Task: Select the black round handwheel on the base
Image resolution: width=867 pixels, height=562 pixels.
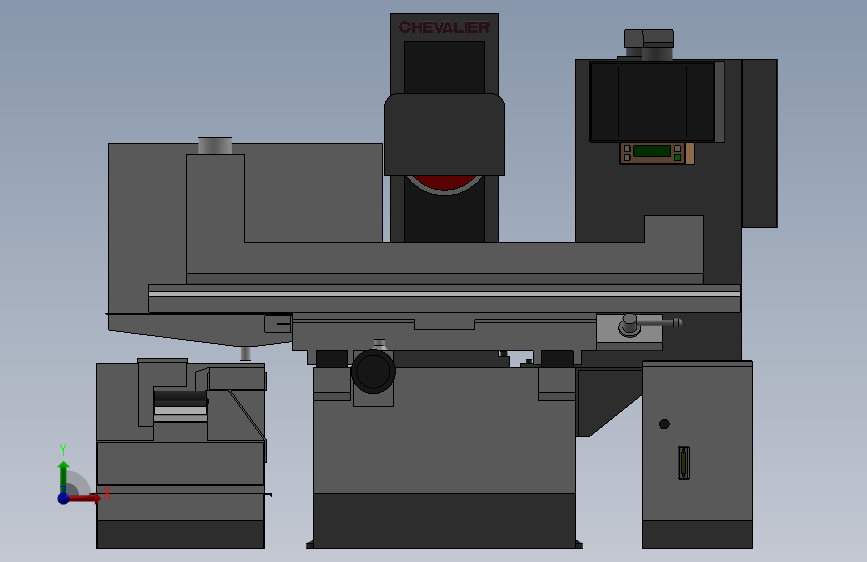Action: click(373, 371)
